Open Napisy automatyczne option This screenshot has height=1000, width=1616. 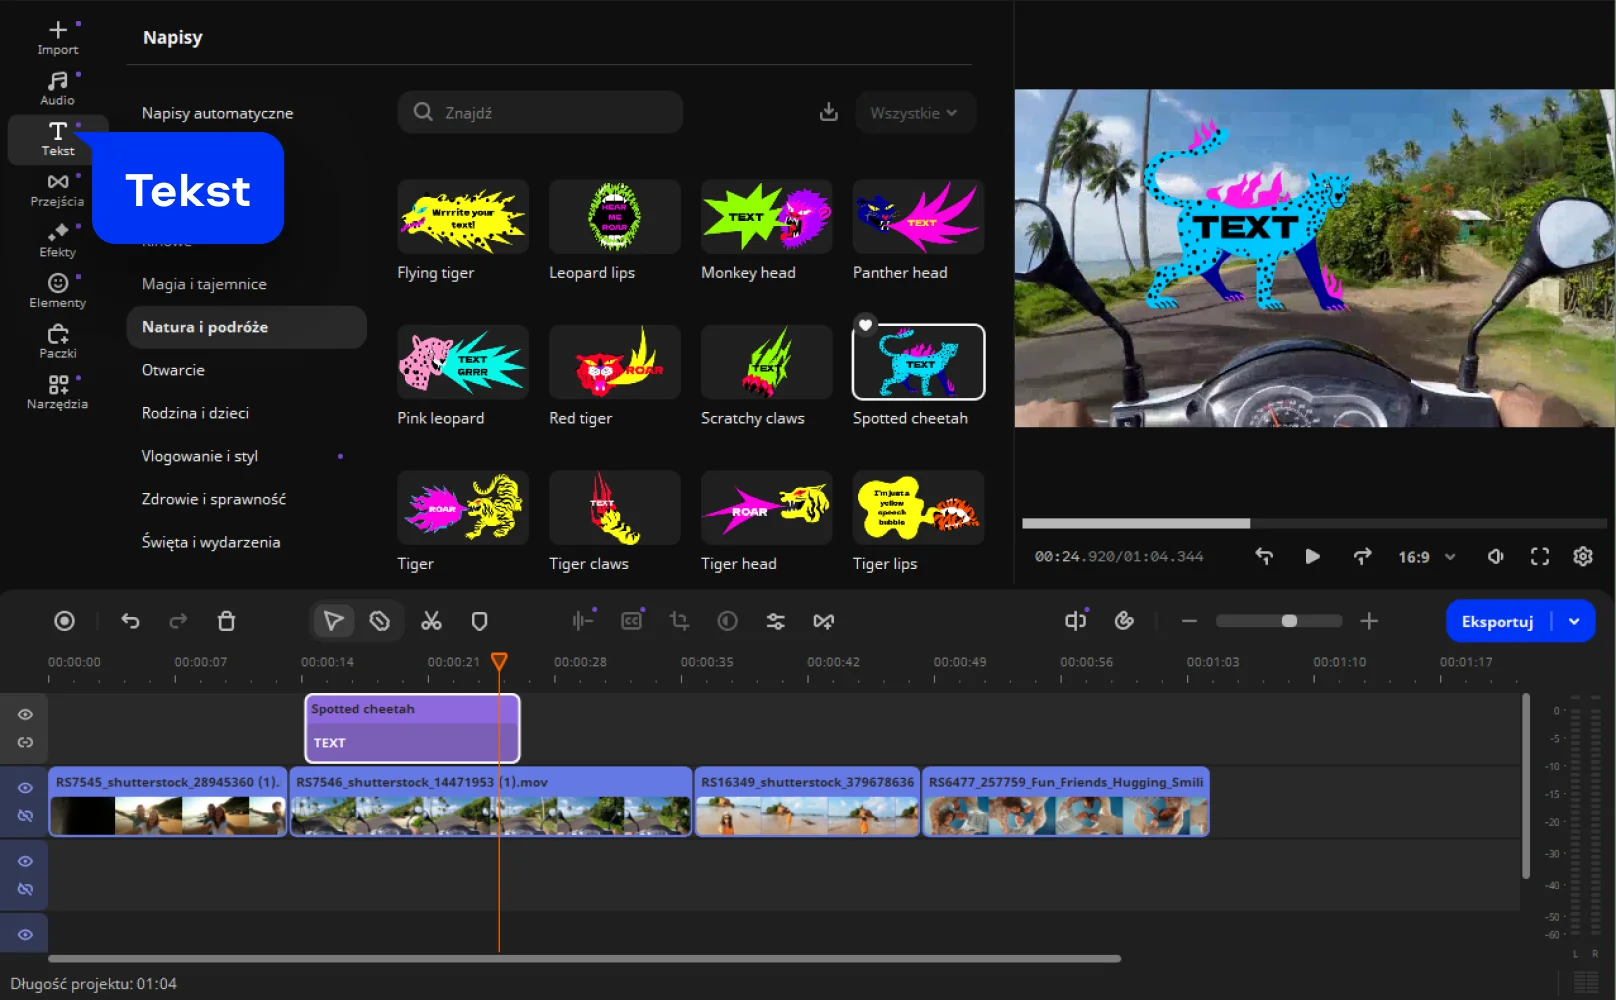pos(217,113)
